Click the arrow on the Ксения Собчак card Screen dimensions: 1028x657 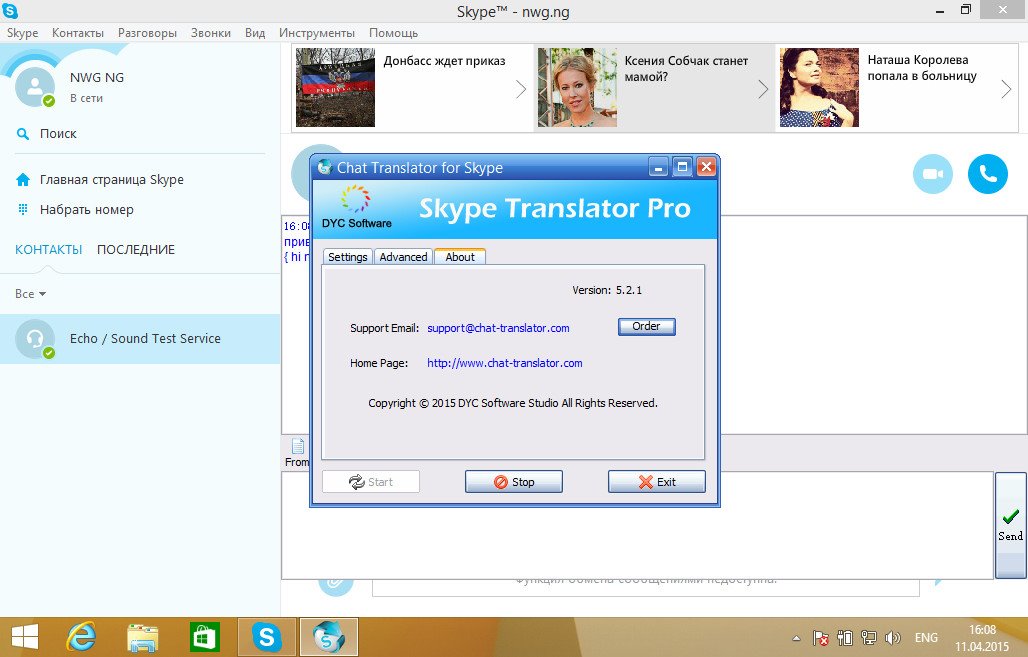[762, 89]
